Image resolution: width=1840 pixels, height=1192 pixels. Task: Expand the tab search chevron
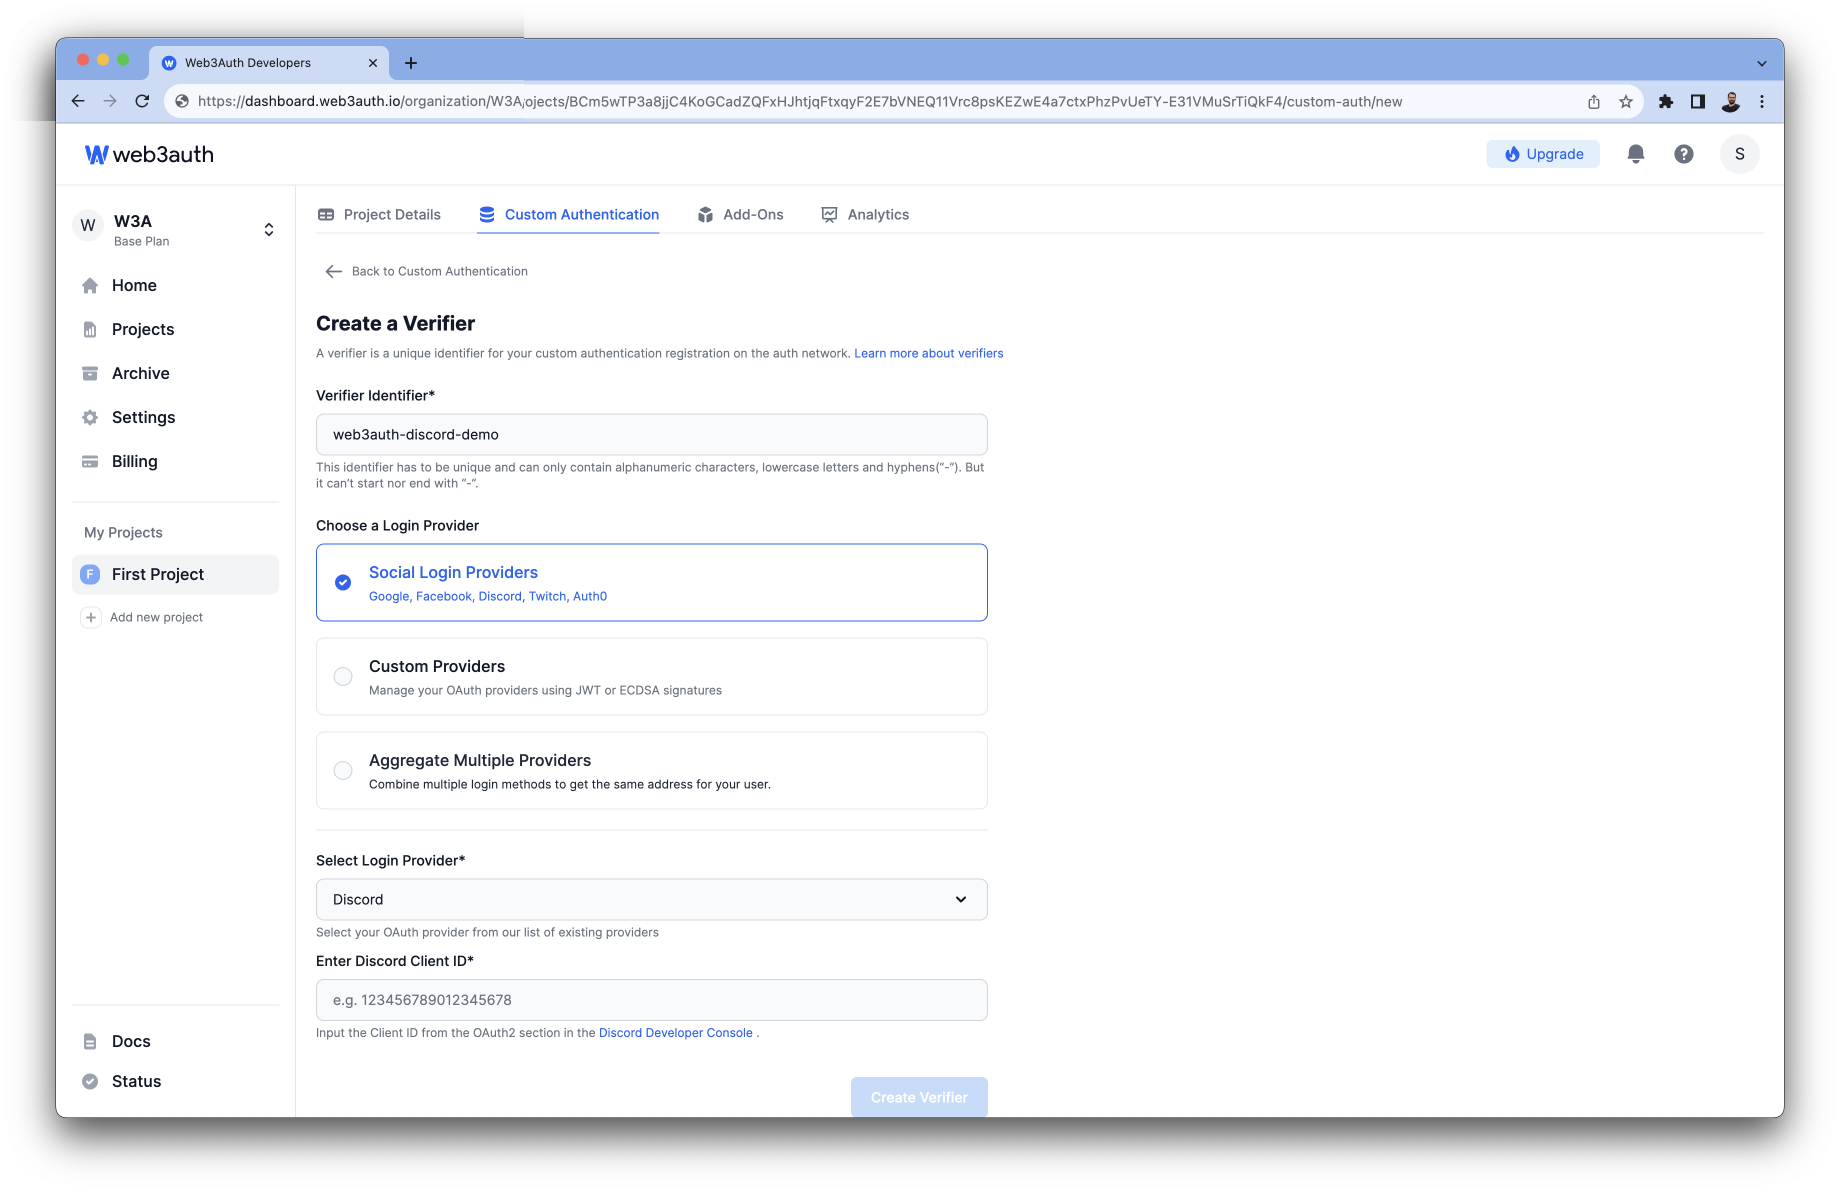point(1761,63)
